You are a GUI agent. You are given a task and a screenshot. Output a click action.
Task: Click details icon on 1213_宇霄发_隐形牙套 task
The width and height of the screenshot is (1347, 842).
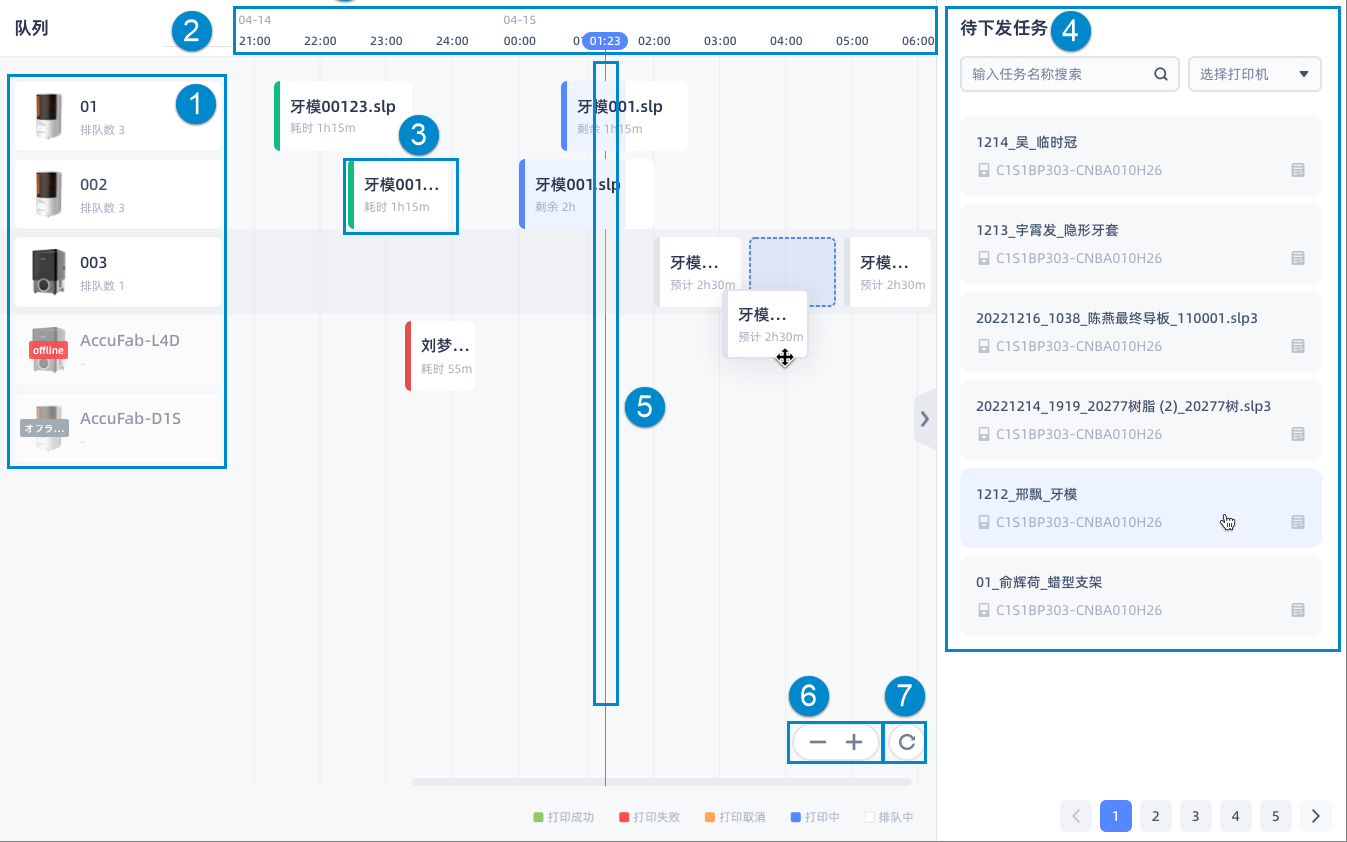[1297, 258]
